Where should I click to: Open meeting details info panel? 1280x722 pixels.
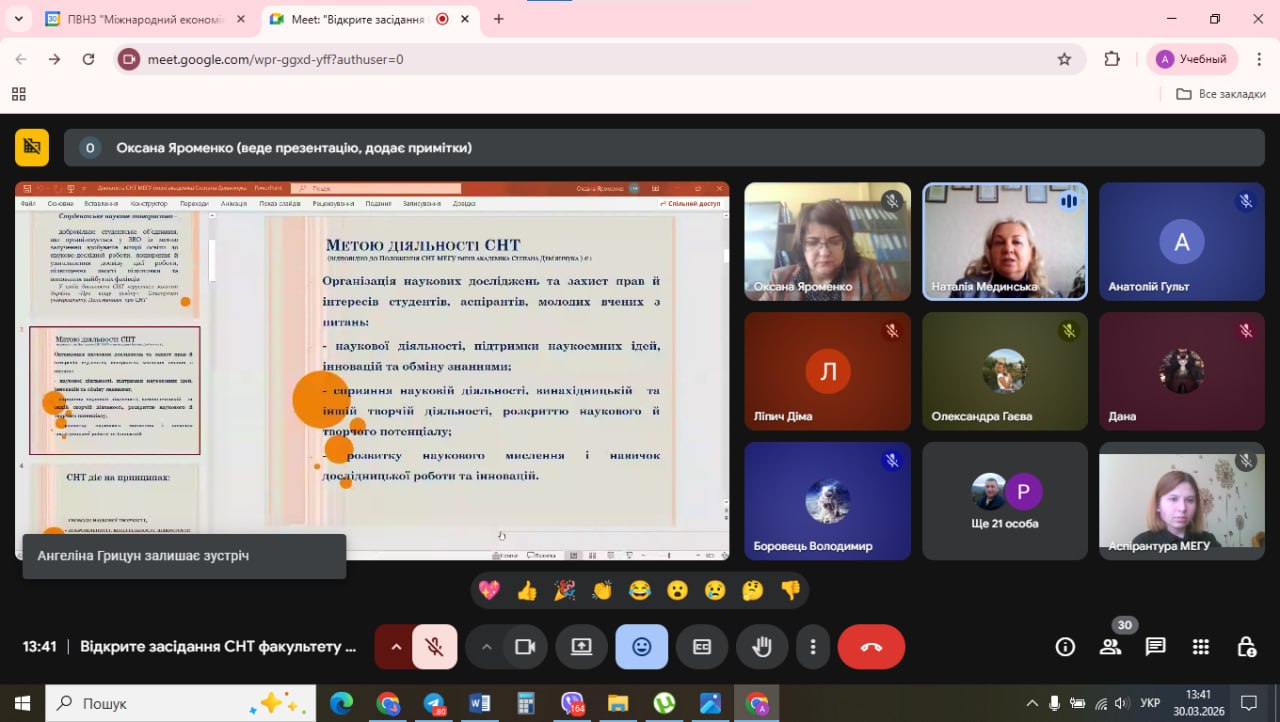point(1065,646)
